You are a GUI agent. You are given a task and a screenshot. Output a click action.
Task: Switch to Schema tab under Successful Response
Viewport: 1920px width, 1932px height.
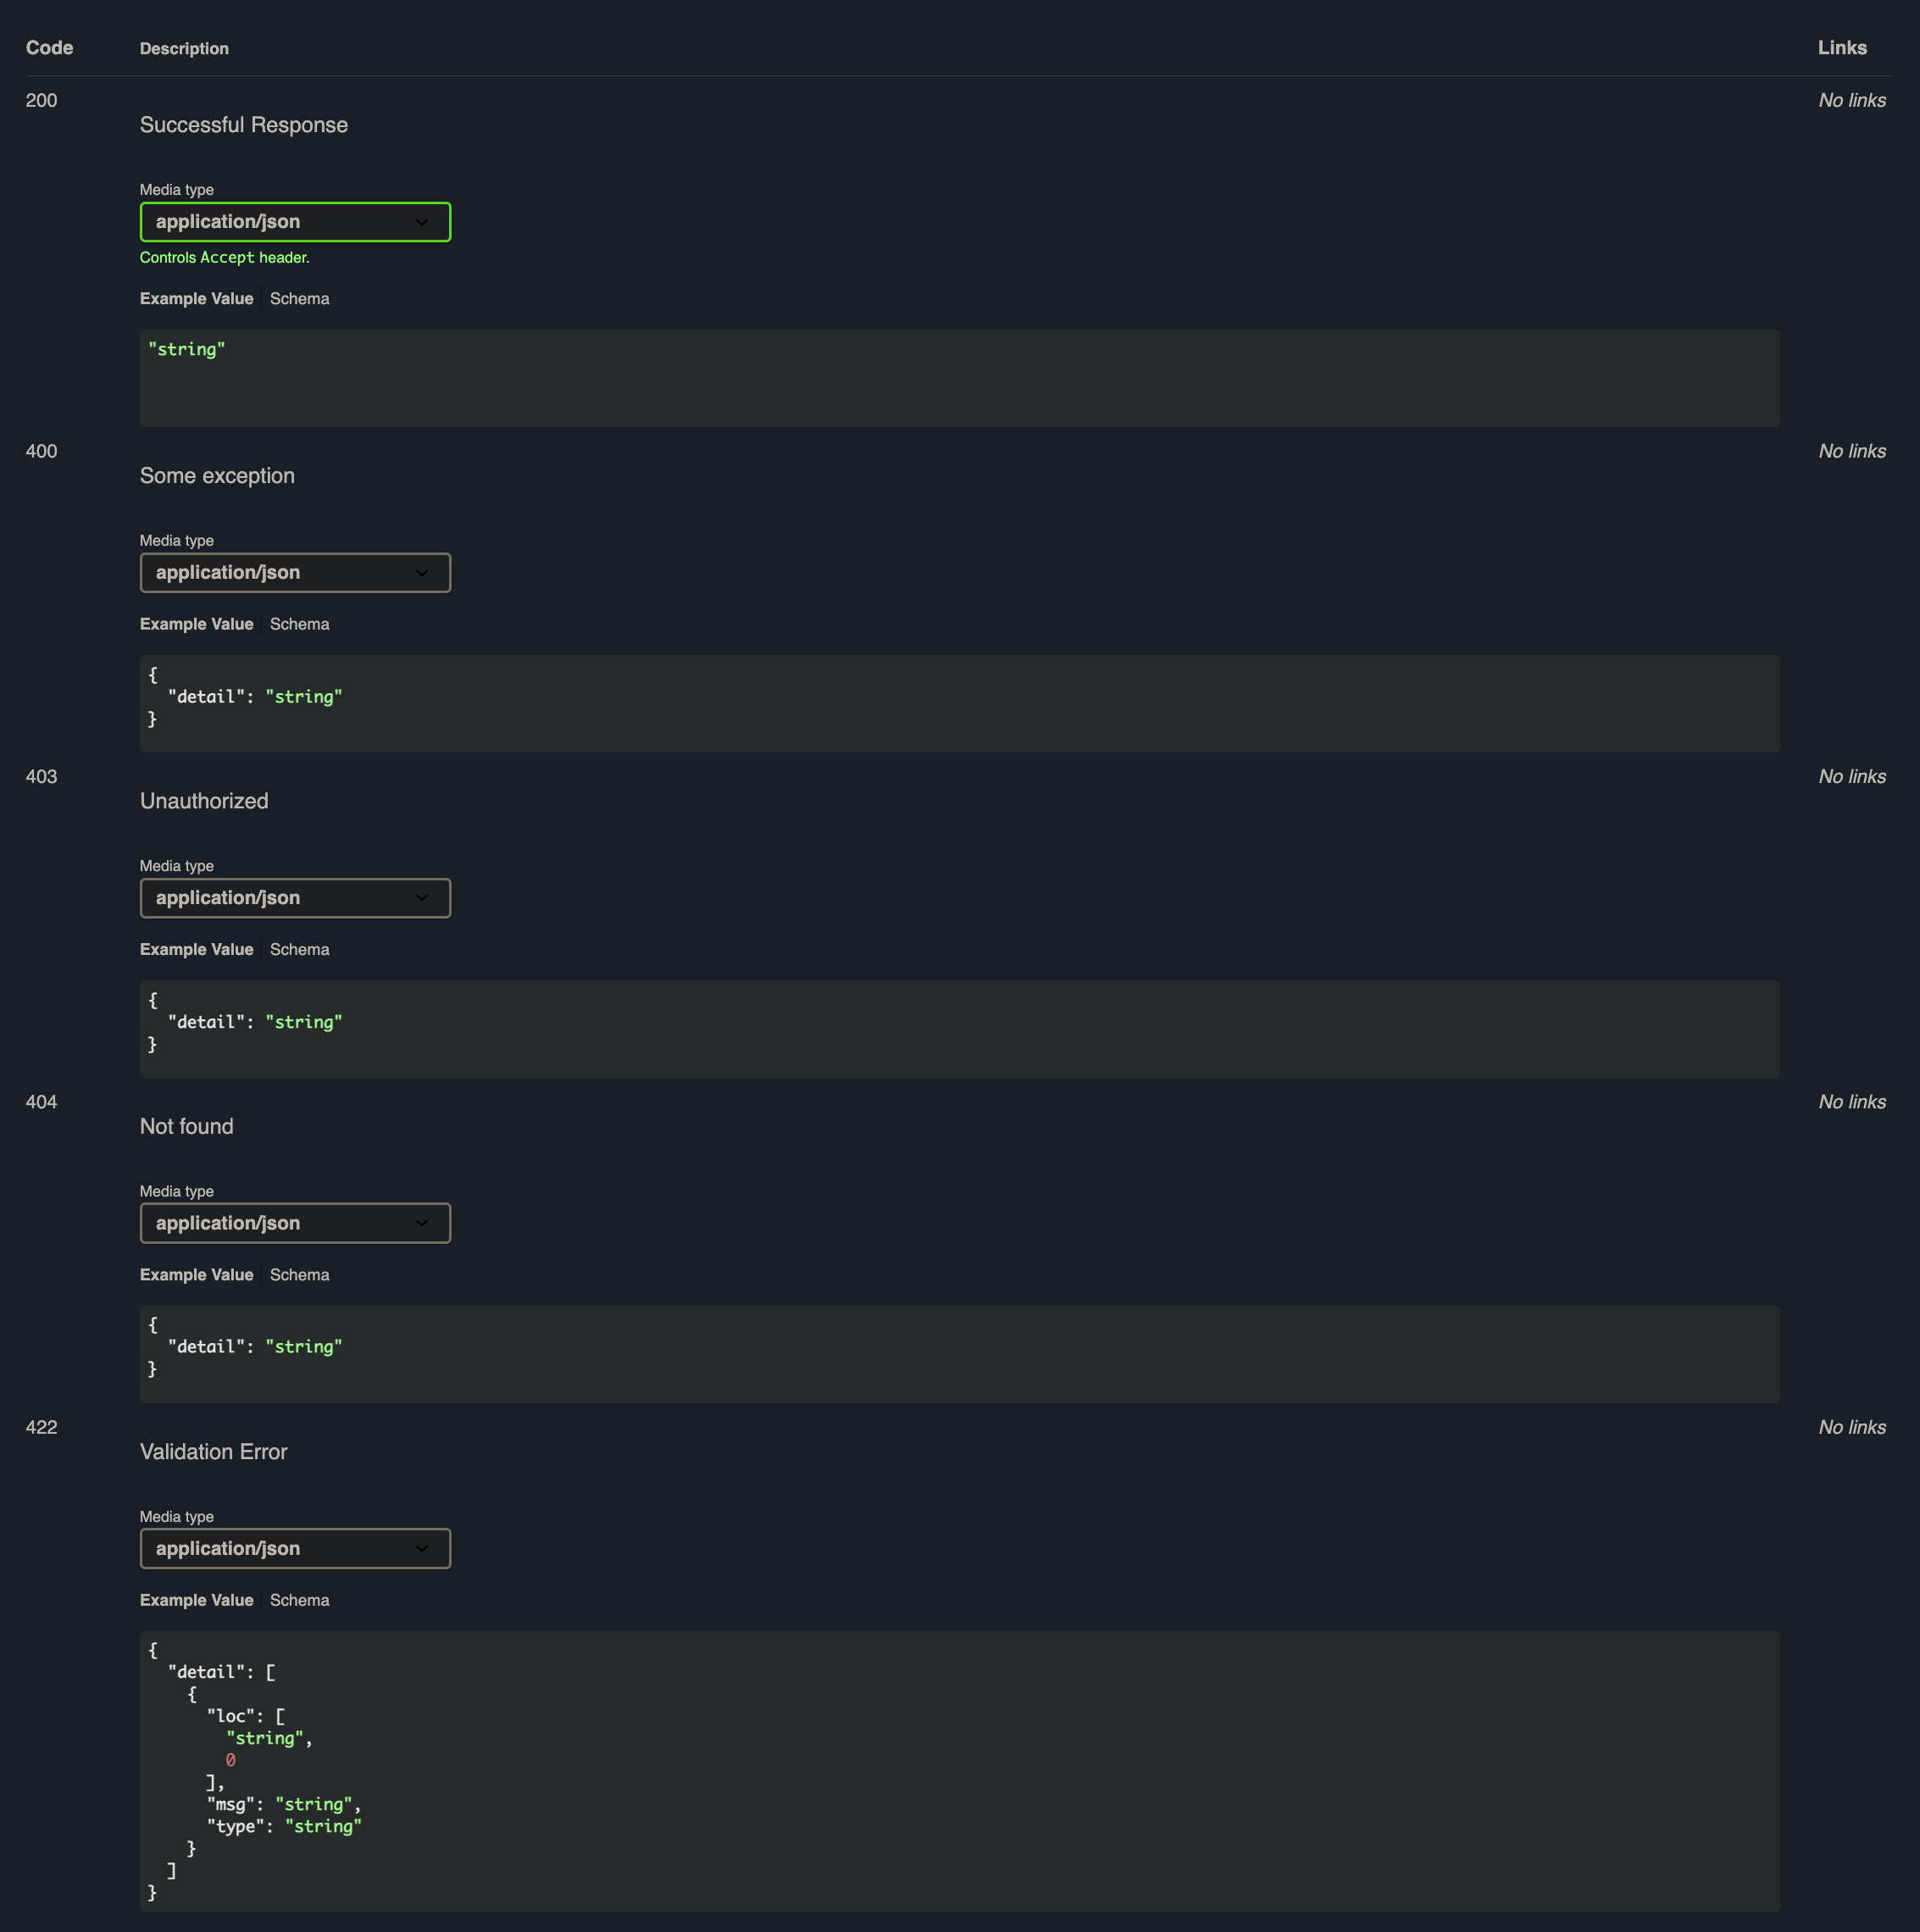coord(299,299)
